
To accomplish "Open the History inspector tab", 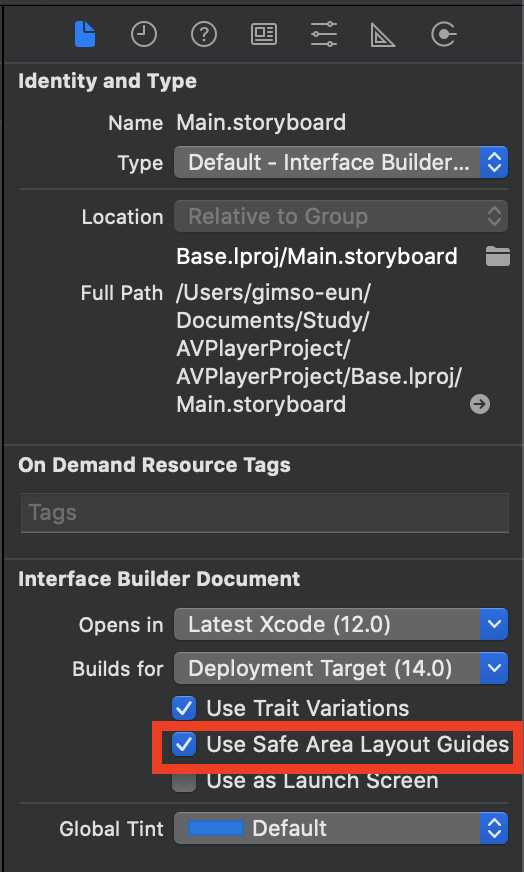I will (x=144, y=34).
